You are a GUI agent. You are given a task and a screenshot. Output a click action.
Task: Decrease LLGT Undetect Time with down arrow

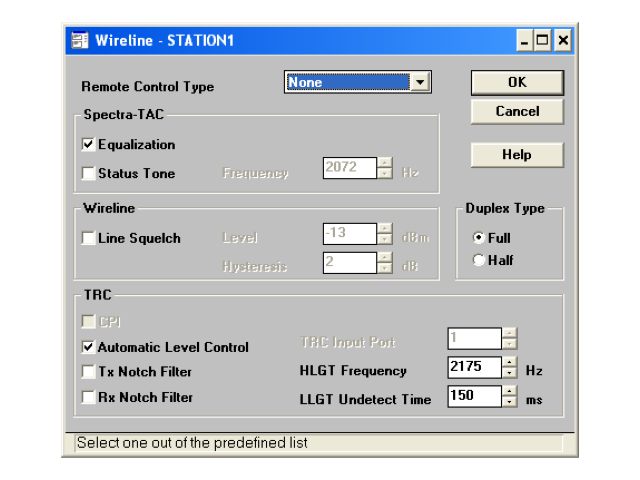coord(510,403)
